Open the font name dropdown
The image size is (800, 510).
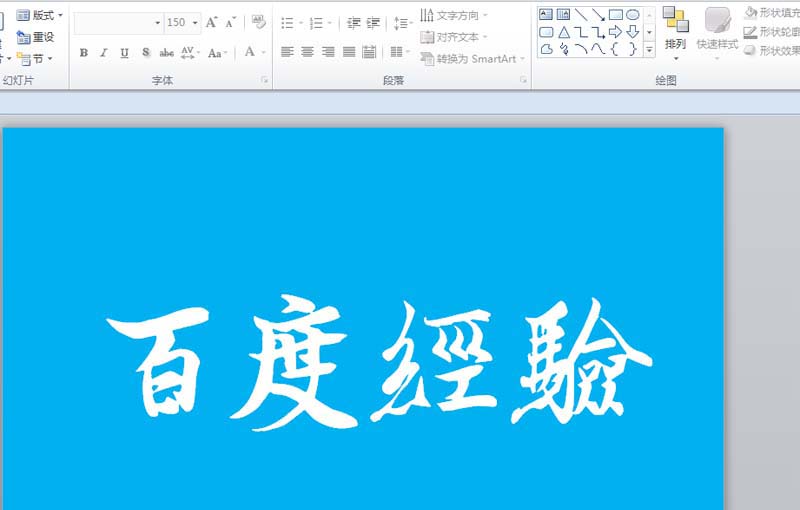point(157,23)
